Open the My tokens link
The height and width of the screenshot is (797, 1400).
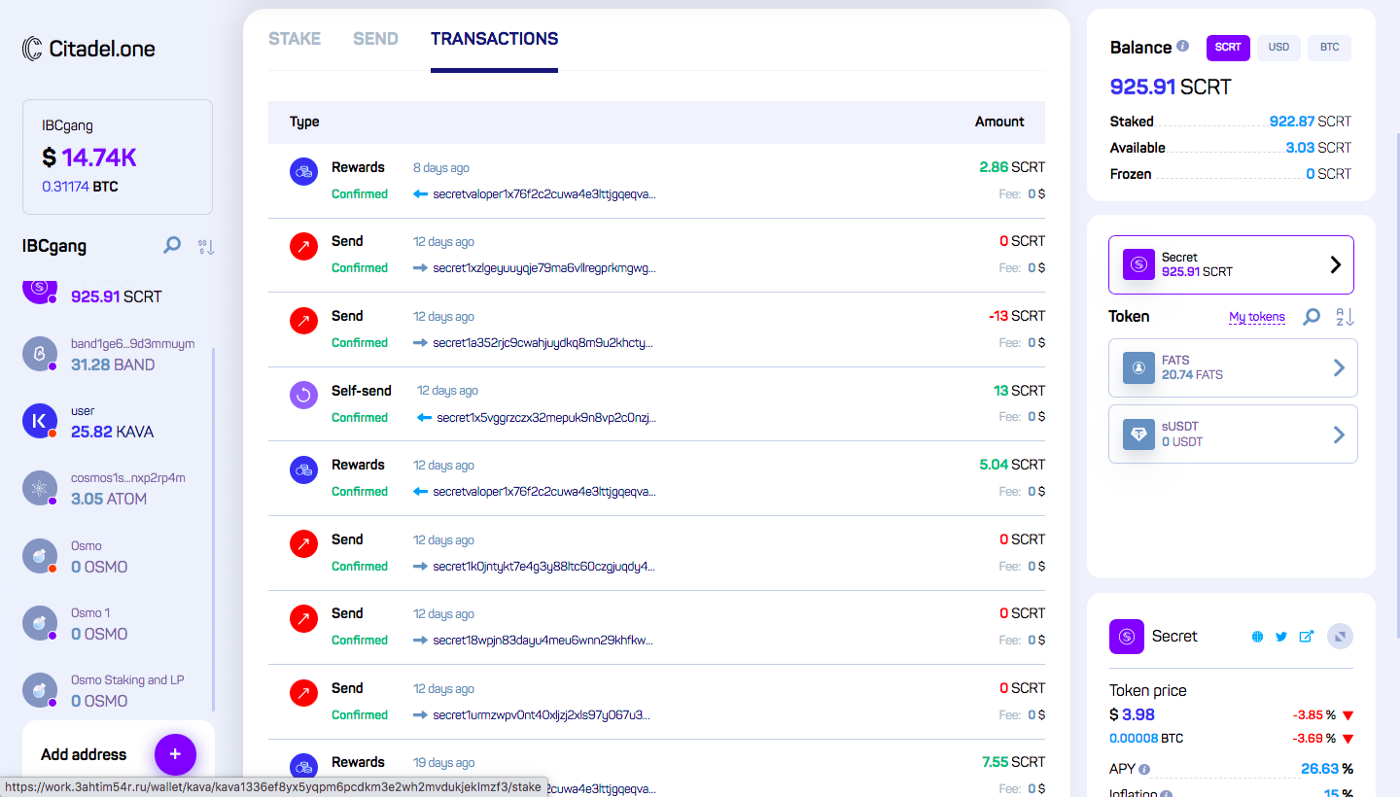pyautogui.click(x=1257, y=317)
